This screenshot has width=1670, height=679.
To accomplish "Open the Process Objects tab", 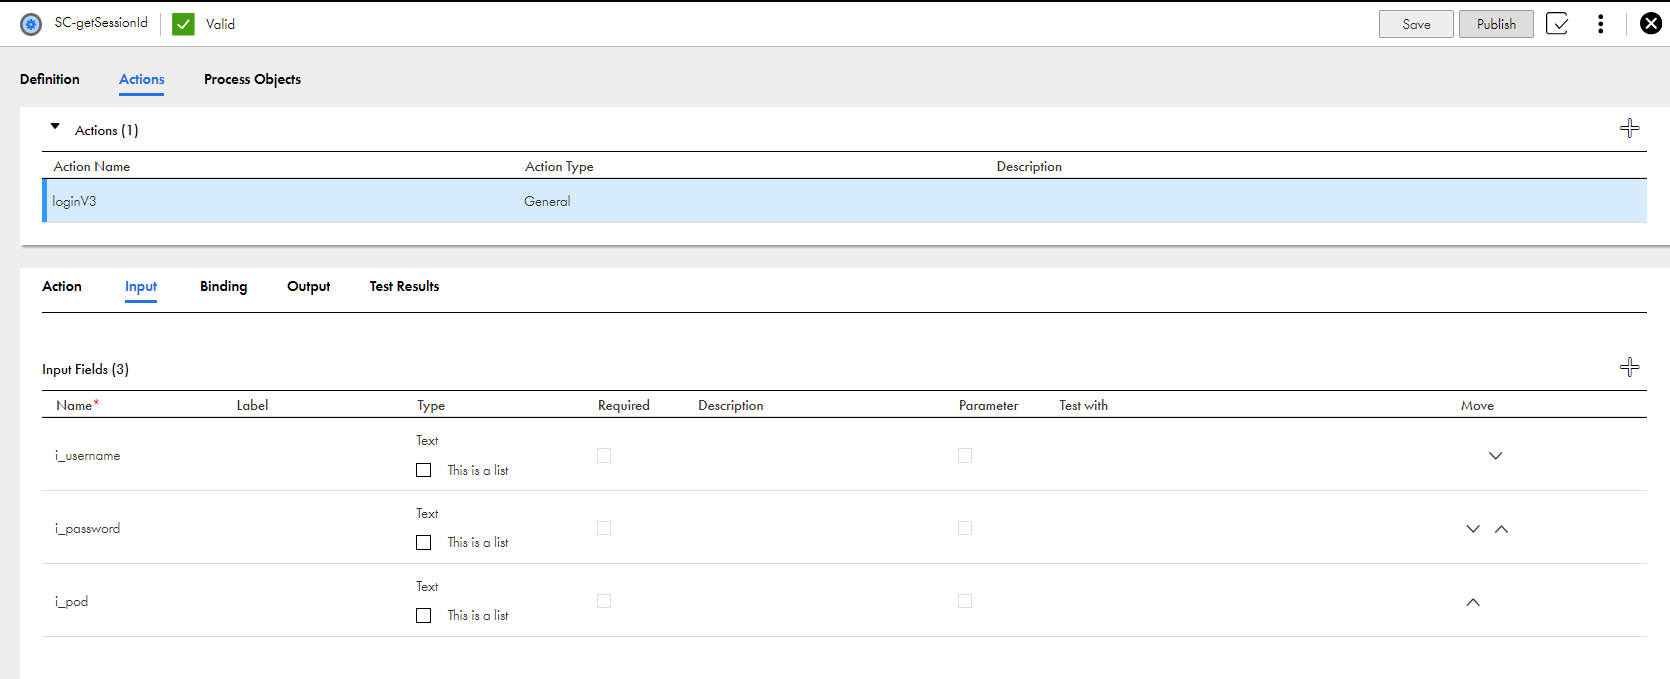I will [252, 79].
